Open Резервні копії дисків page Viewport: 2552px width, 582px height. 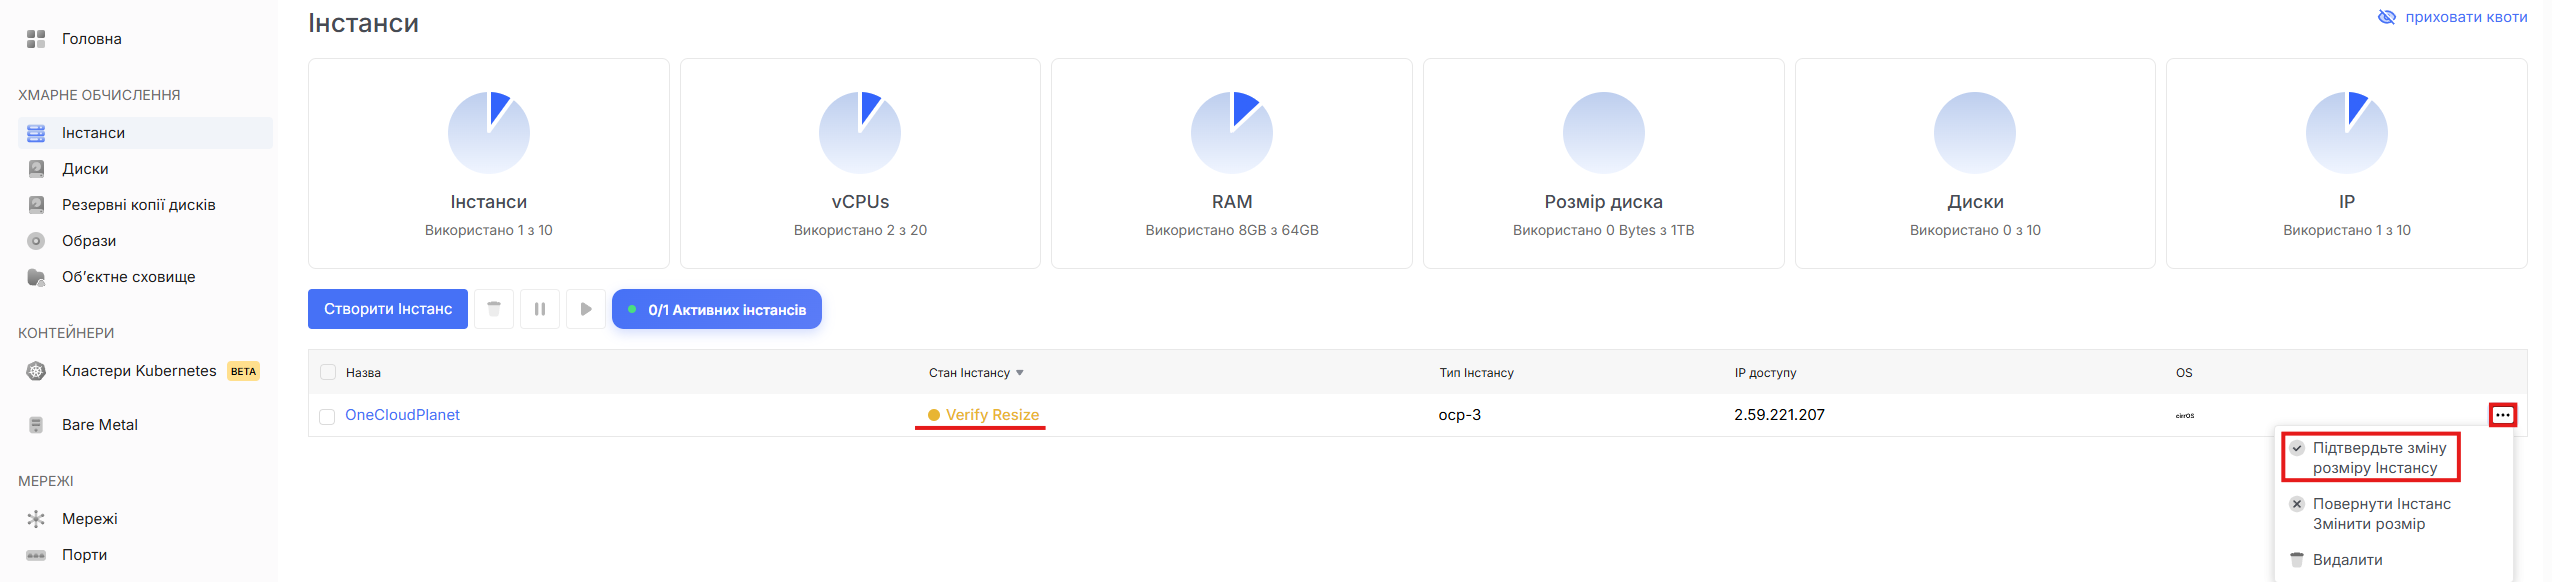pos(138,205)
